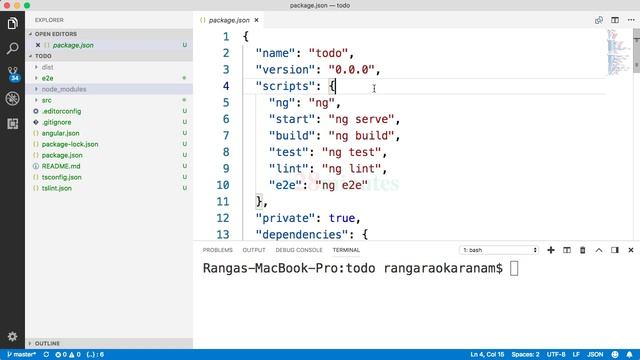Expand the Outline section
The height and width of the screenshot is (360, 640).
pyautogui.click(x=110, y=343)
